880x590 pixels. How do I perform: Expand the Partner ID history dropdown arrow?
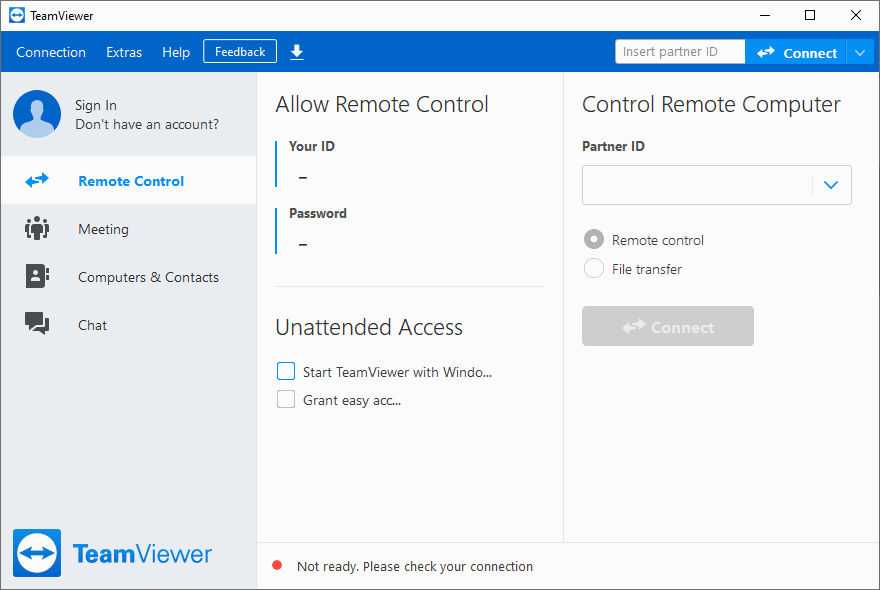831,185
